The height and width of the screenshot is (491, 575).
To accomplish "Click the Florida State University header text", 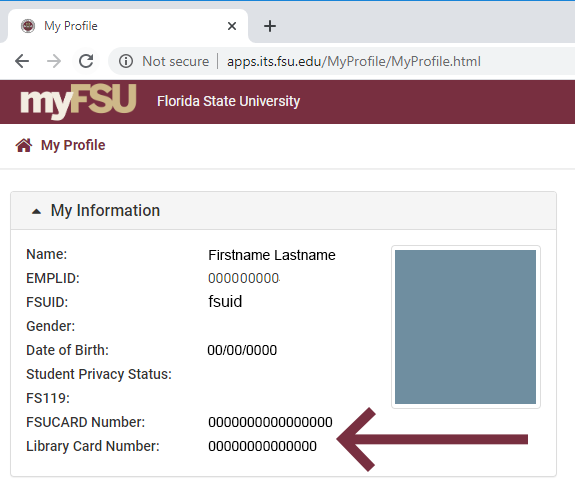I will pyautogui.click(x=228, y=101).
